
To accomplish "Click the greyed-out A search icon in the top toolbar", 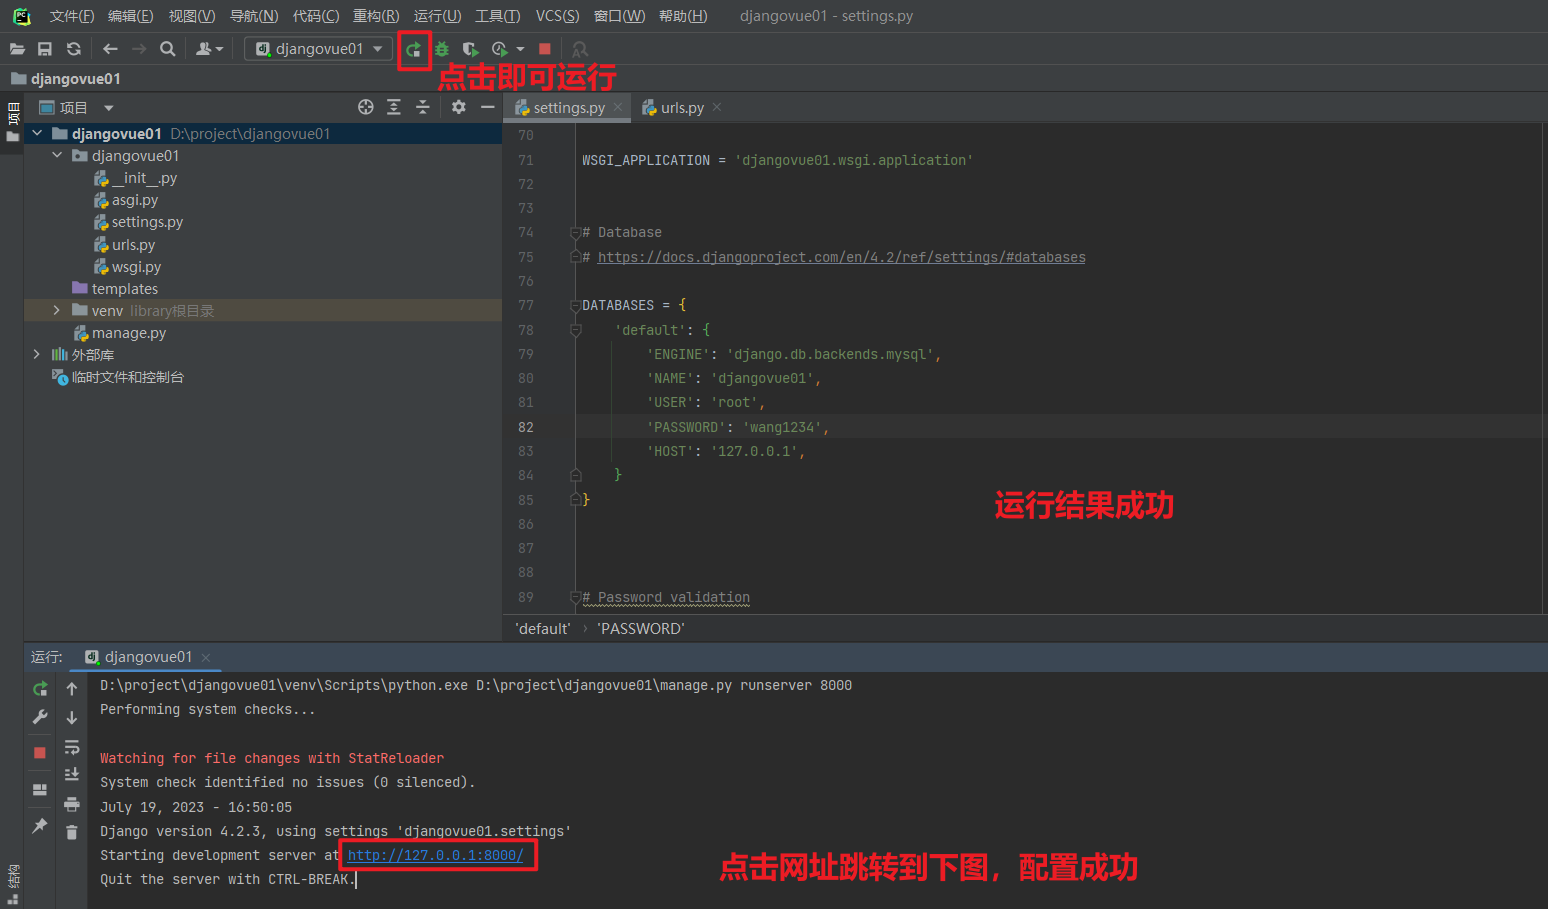I will point(579,49).
